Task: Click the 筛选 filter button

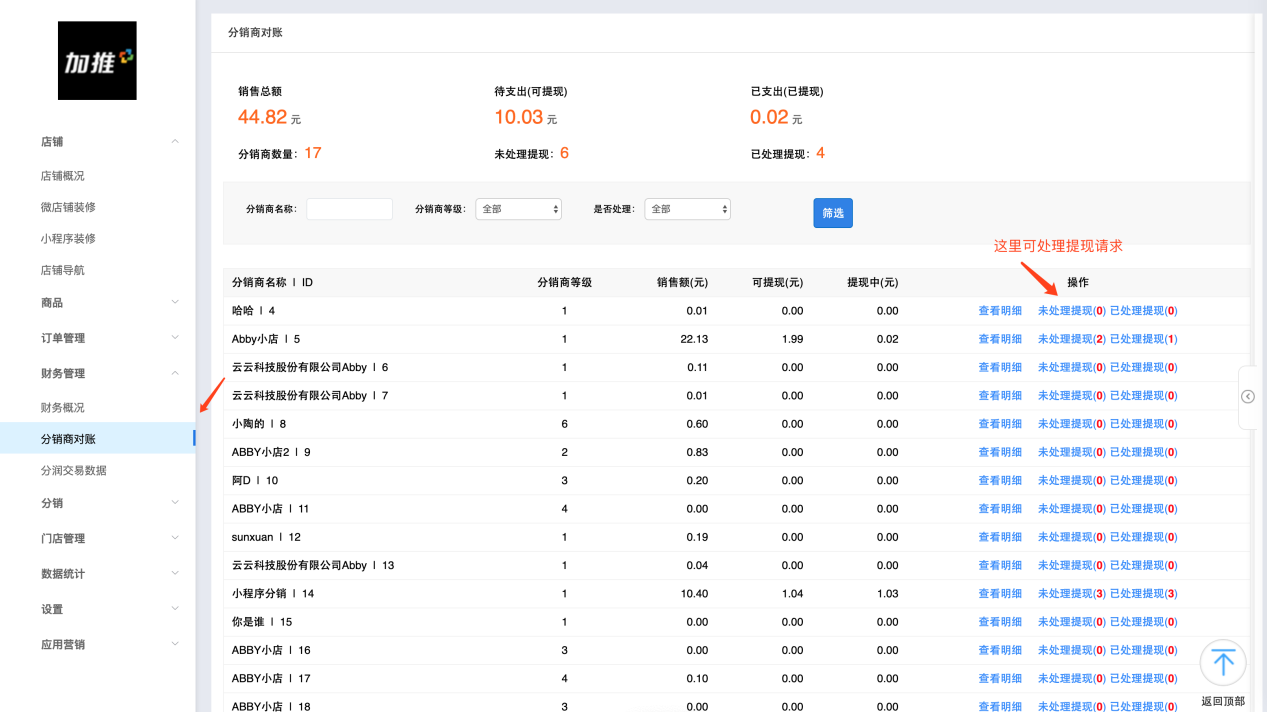Action: click(x=833, y=213)
